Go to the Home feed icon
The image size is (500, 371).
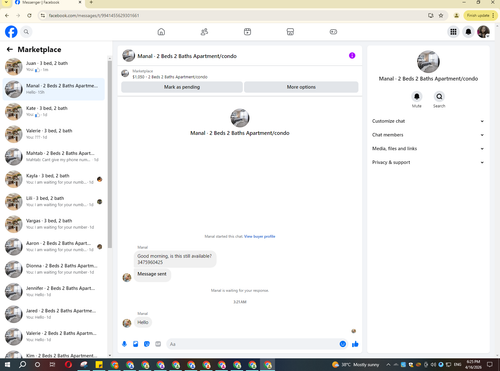pyautogui.click(x=161, y=32)
